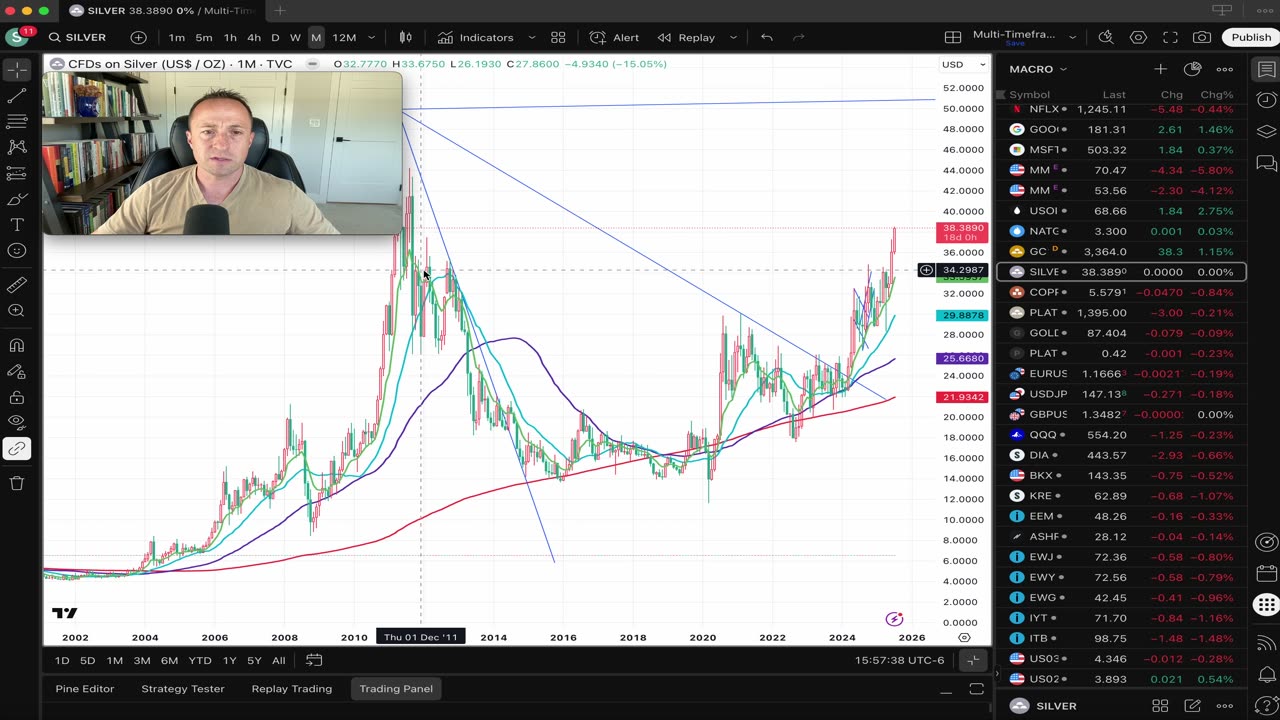Create an Alert from the toolbar
The height and width of the screenshot is (720, 1280).
coord(614,37)
